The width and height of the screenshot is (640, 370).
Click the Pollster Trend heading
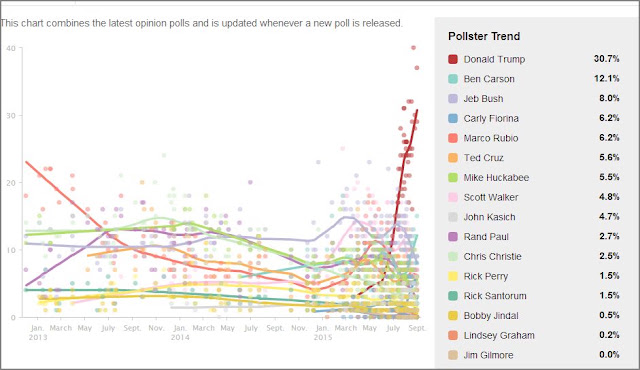(484, 36)
